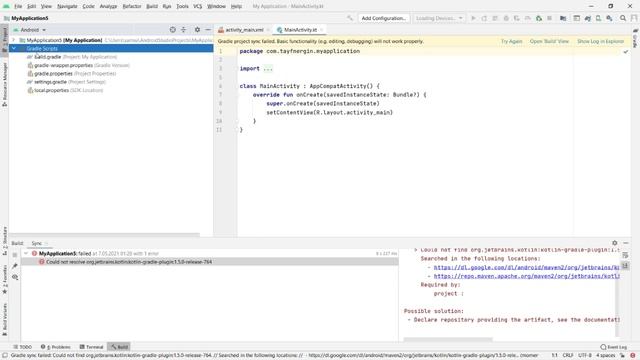Open the Refactor menu
Image resolution: width=640 pixels, height=360 pixels.
[x=131, y=6]
